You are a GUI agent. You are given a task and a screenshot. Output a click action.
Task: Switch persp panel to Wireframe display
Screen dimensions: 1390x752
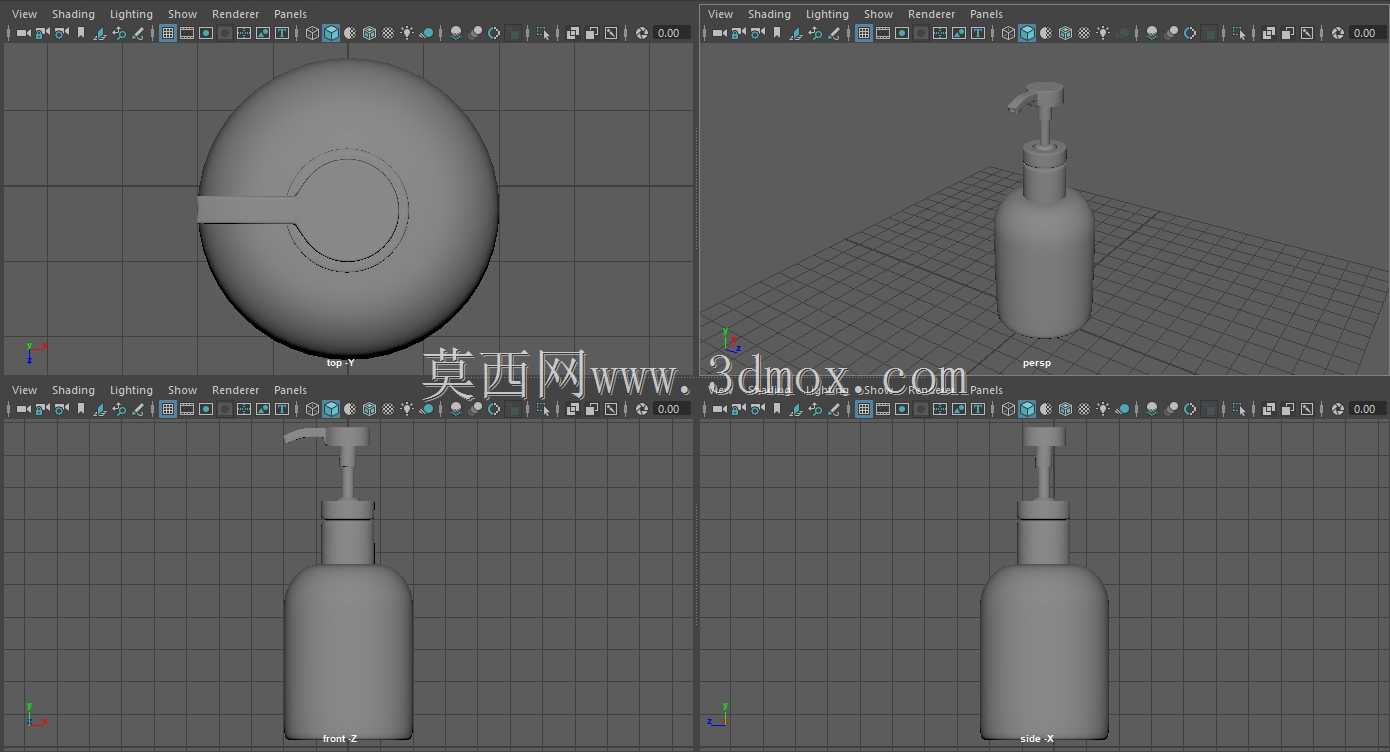[x=1008, y=33]
